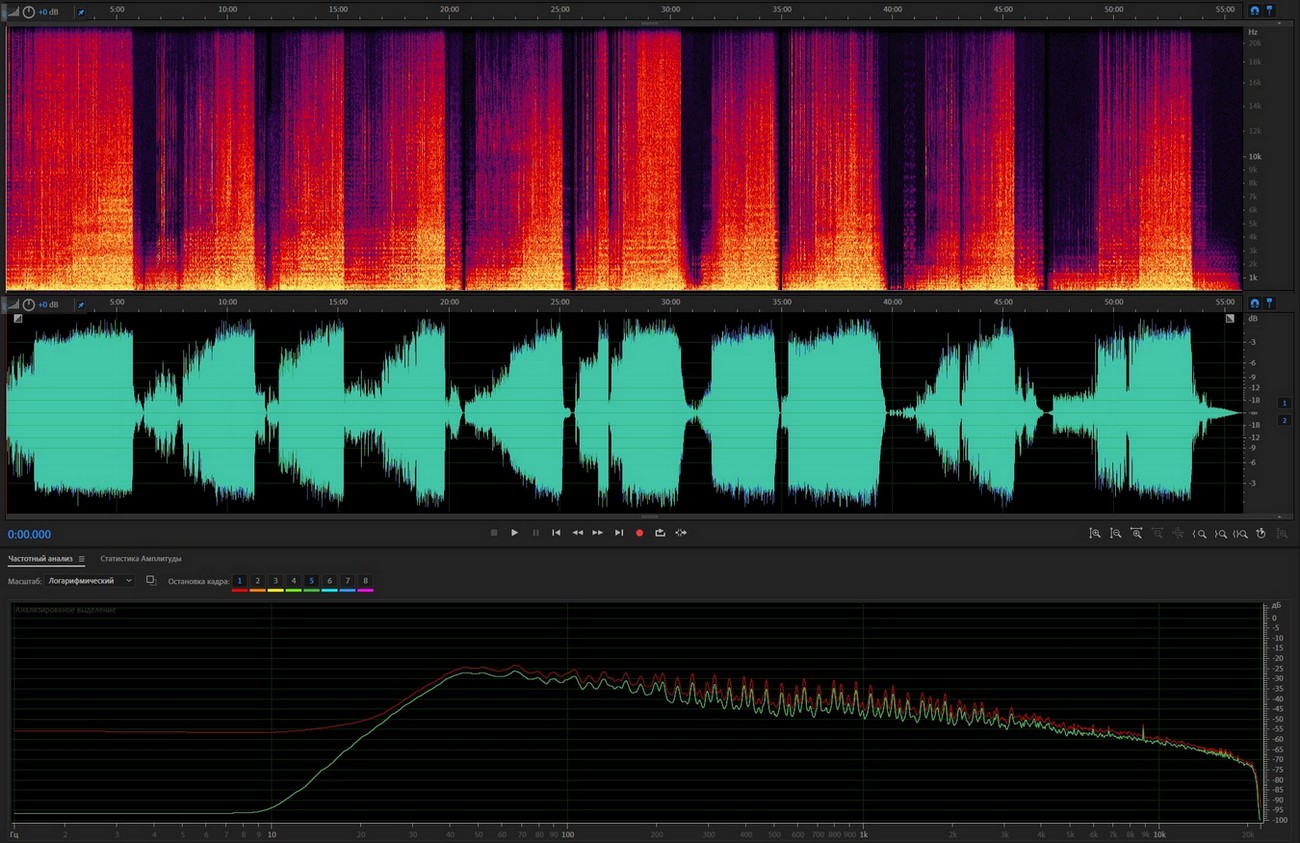Click frame hold button 8

point(365,581)
